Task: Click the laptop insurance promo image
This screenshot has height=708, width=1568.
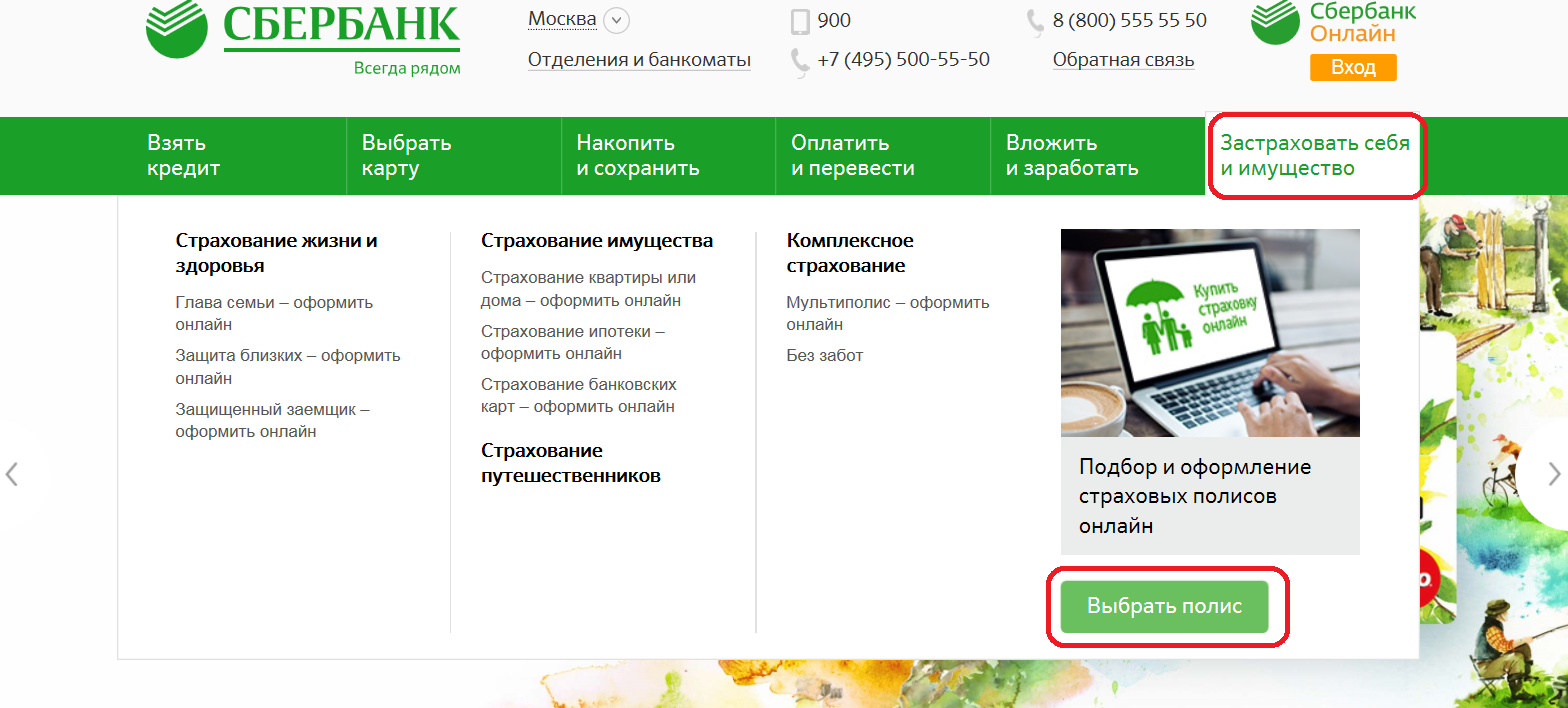Action: coord(1210,333)
